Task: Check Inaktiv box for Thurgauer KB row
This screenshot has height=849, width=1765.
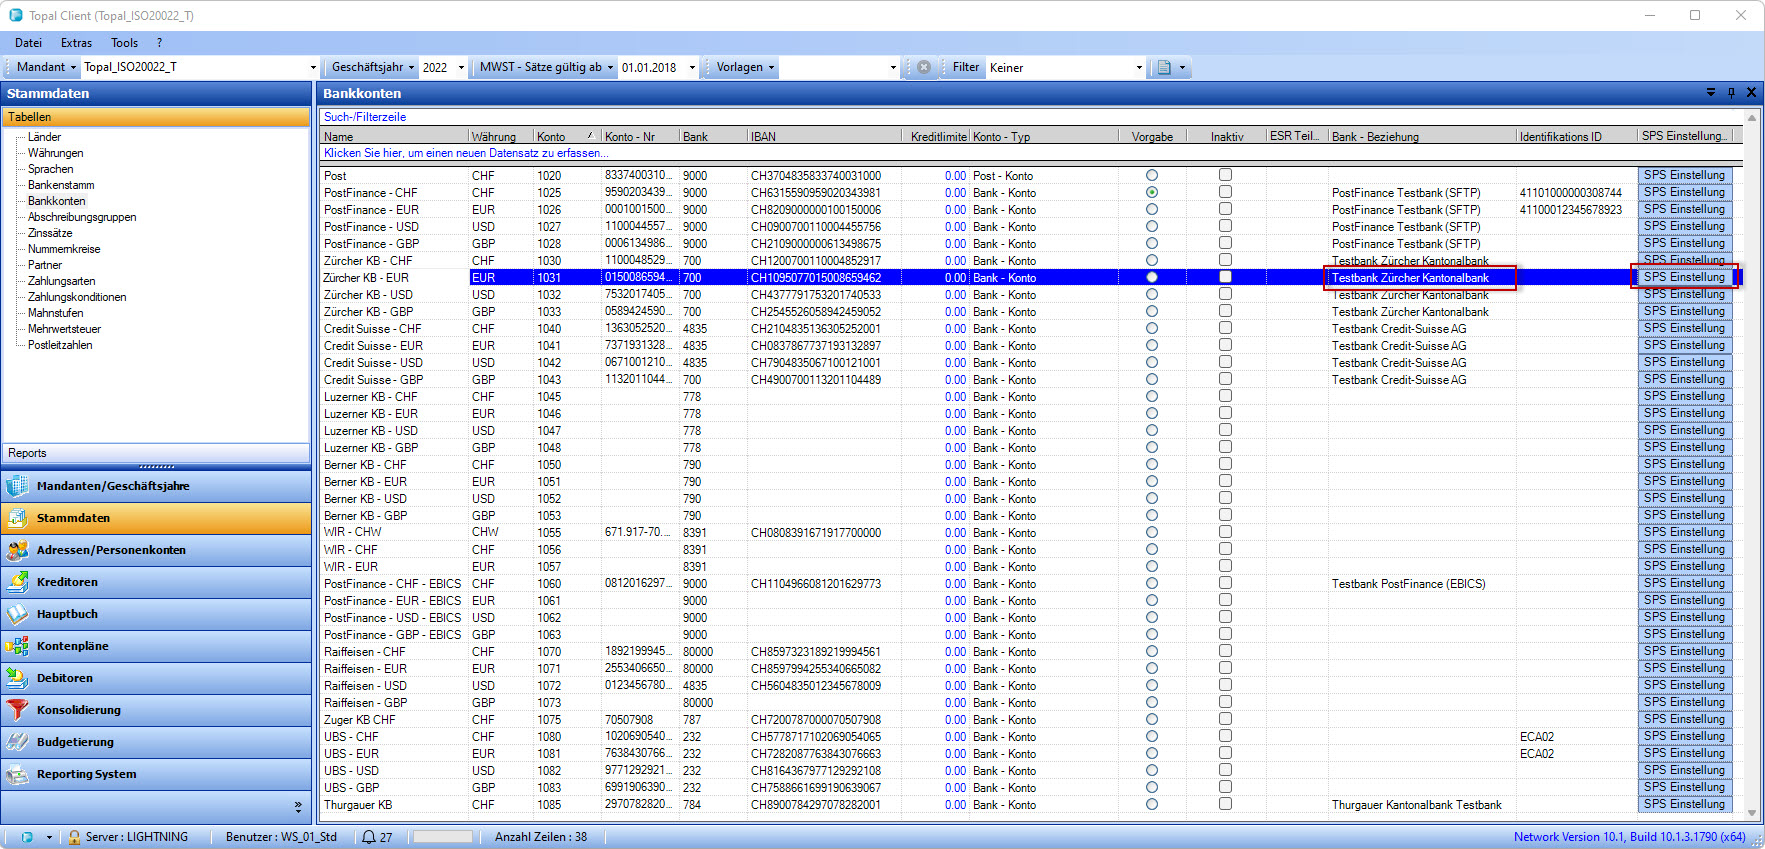Action: coord(1225,804)
